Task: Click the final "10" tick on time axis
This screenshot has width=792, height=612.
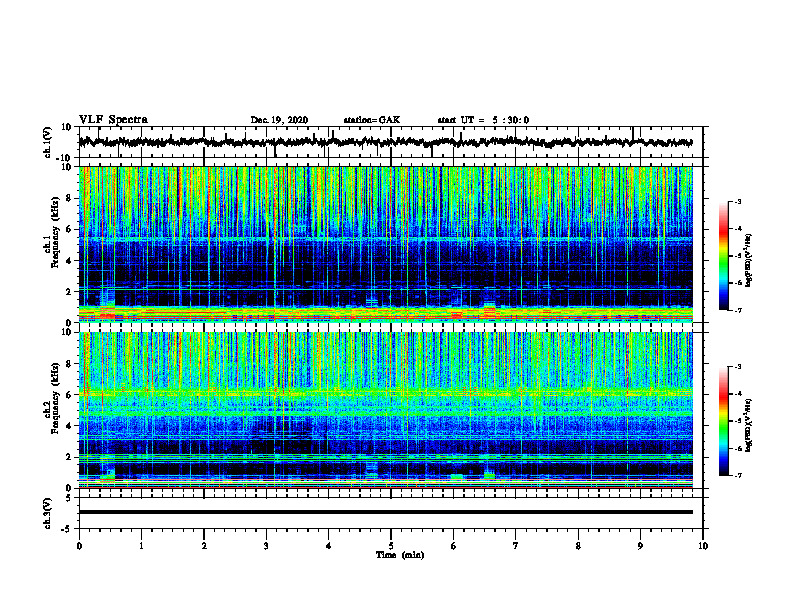Action: click(x=703, y=546)
